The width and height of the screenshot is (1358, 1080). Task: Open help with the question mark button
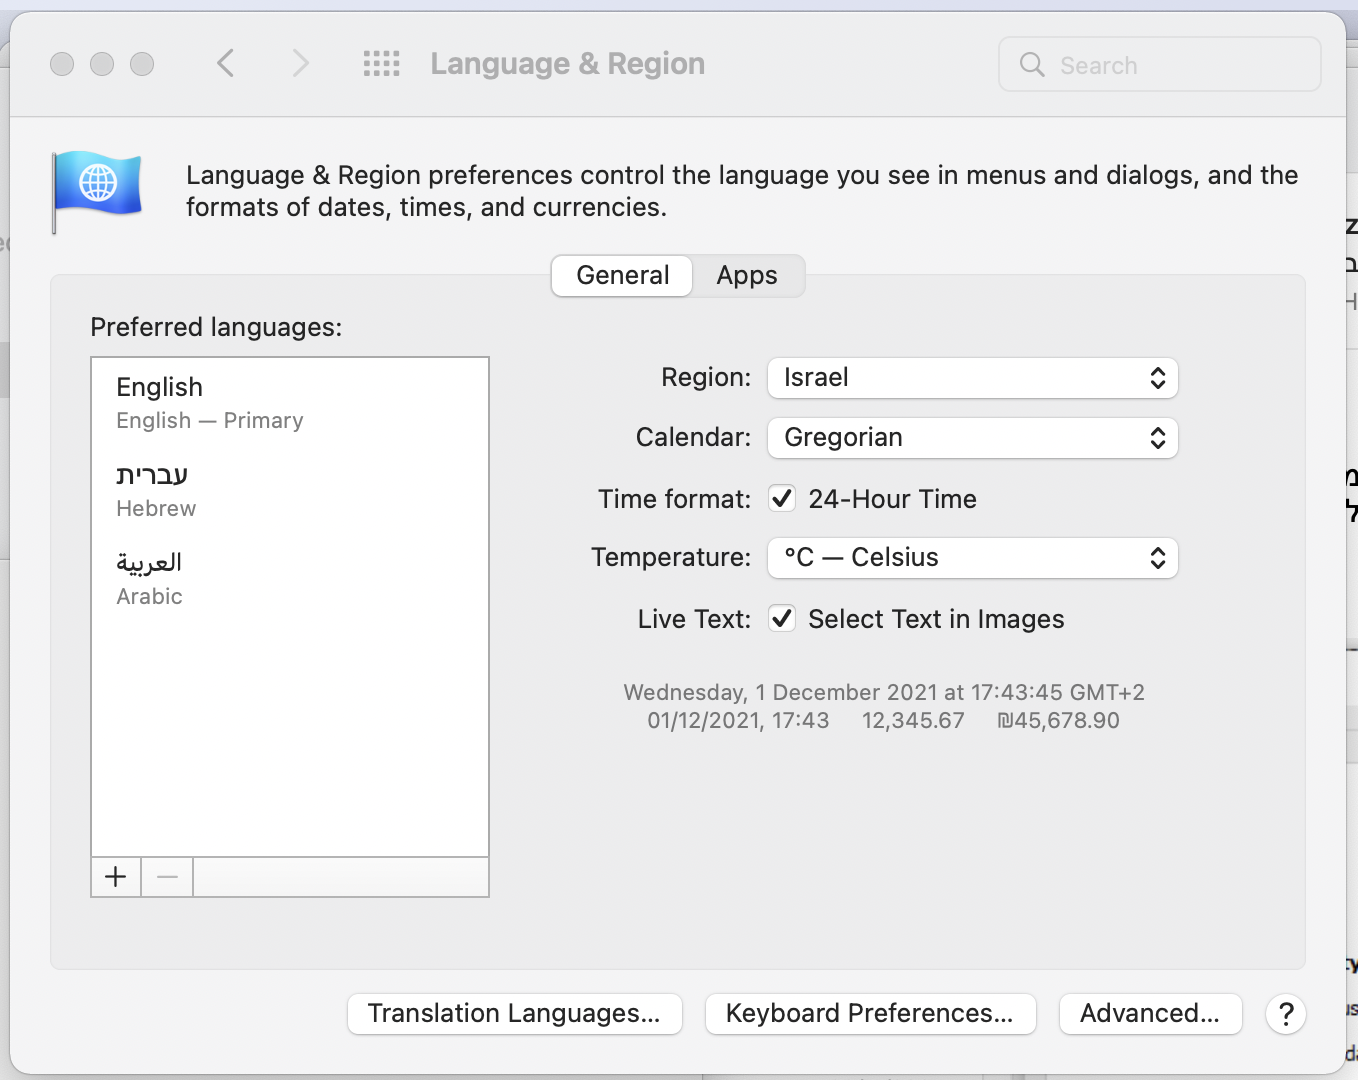(1286, 1014)
